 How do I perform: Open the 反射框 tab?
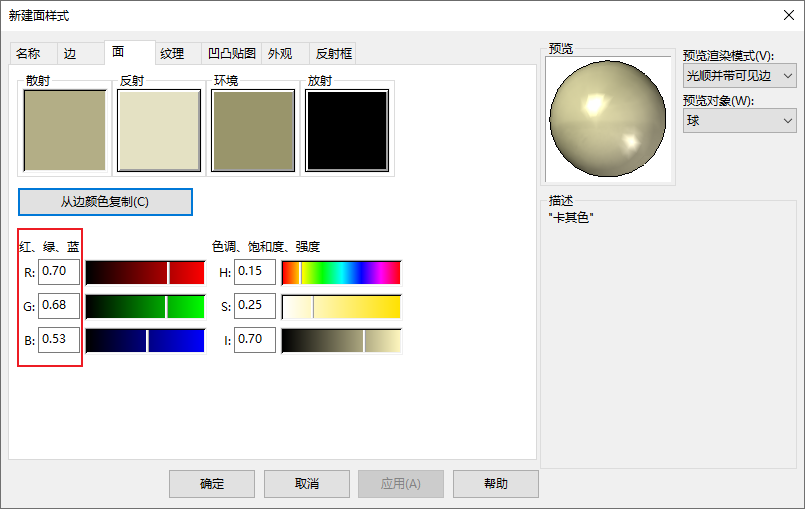[x=332, y=53]
